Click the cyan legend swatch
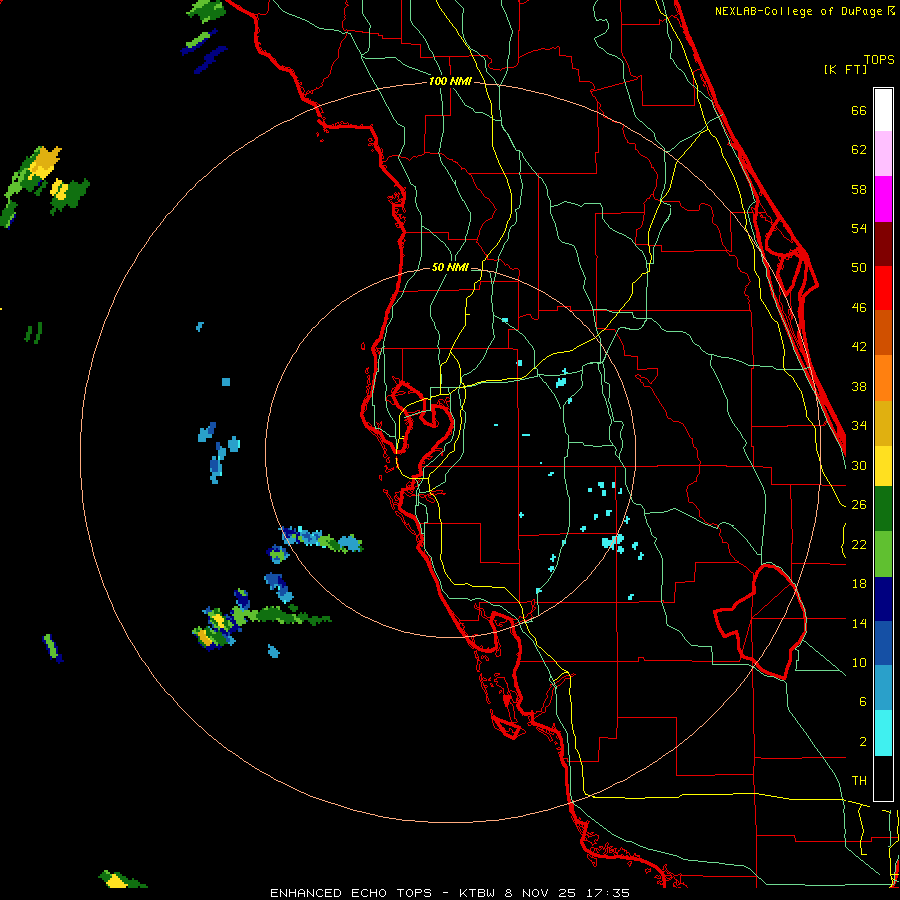 (883, 733)
